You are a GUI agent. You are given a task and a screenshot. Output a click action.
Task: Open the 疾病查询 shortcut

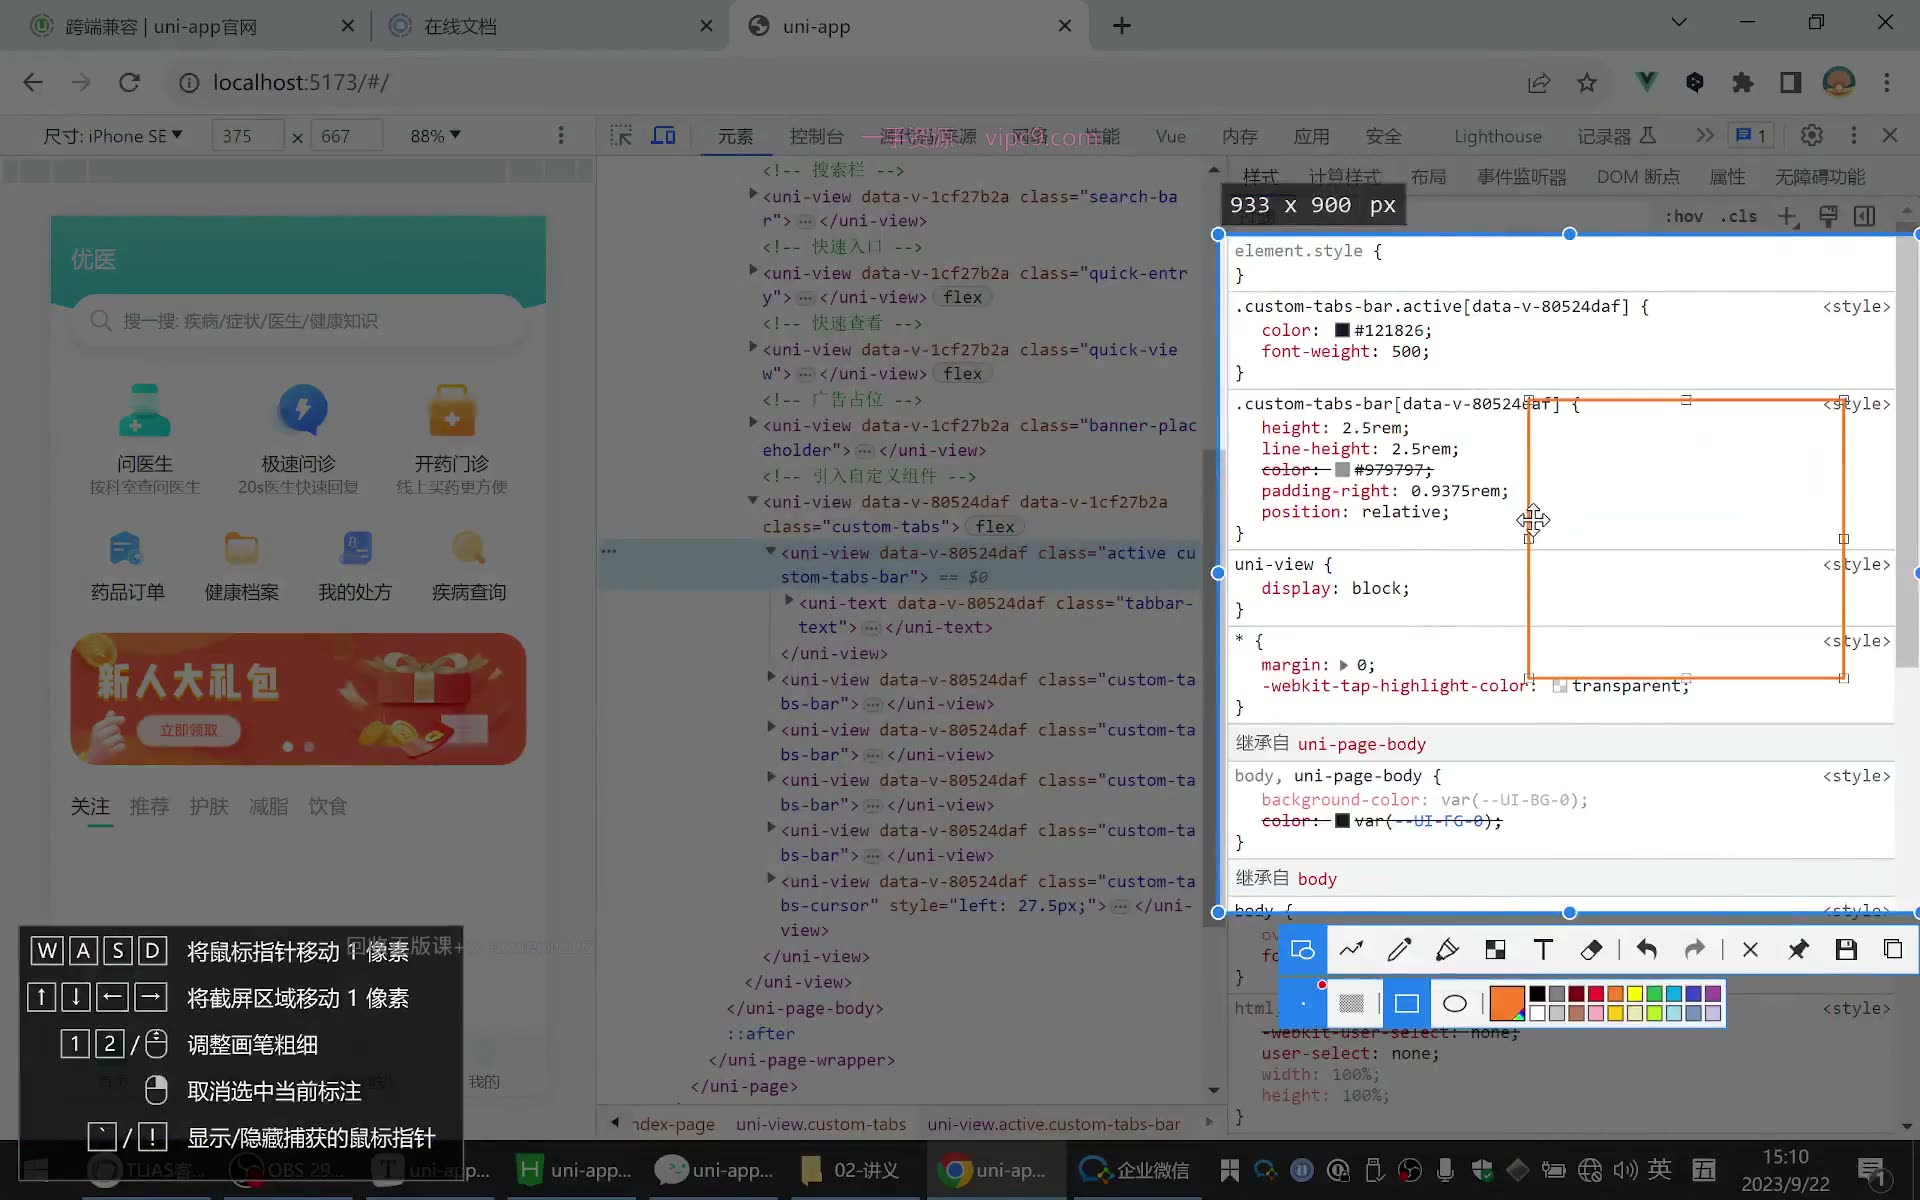pos(469,566)
